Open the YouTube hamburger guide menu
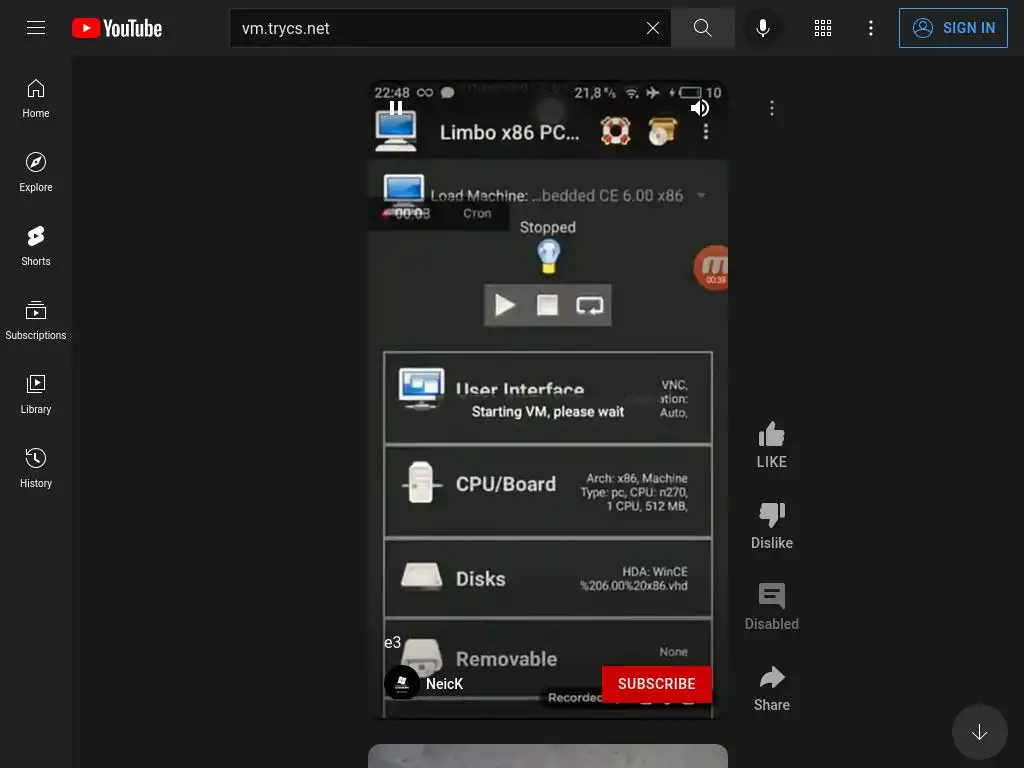The width and height of the screenshot is (1024, 768). tap(36, 27)
